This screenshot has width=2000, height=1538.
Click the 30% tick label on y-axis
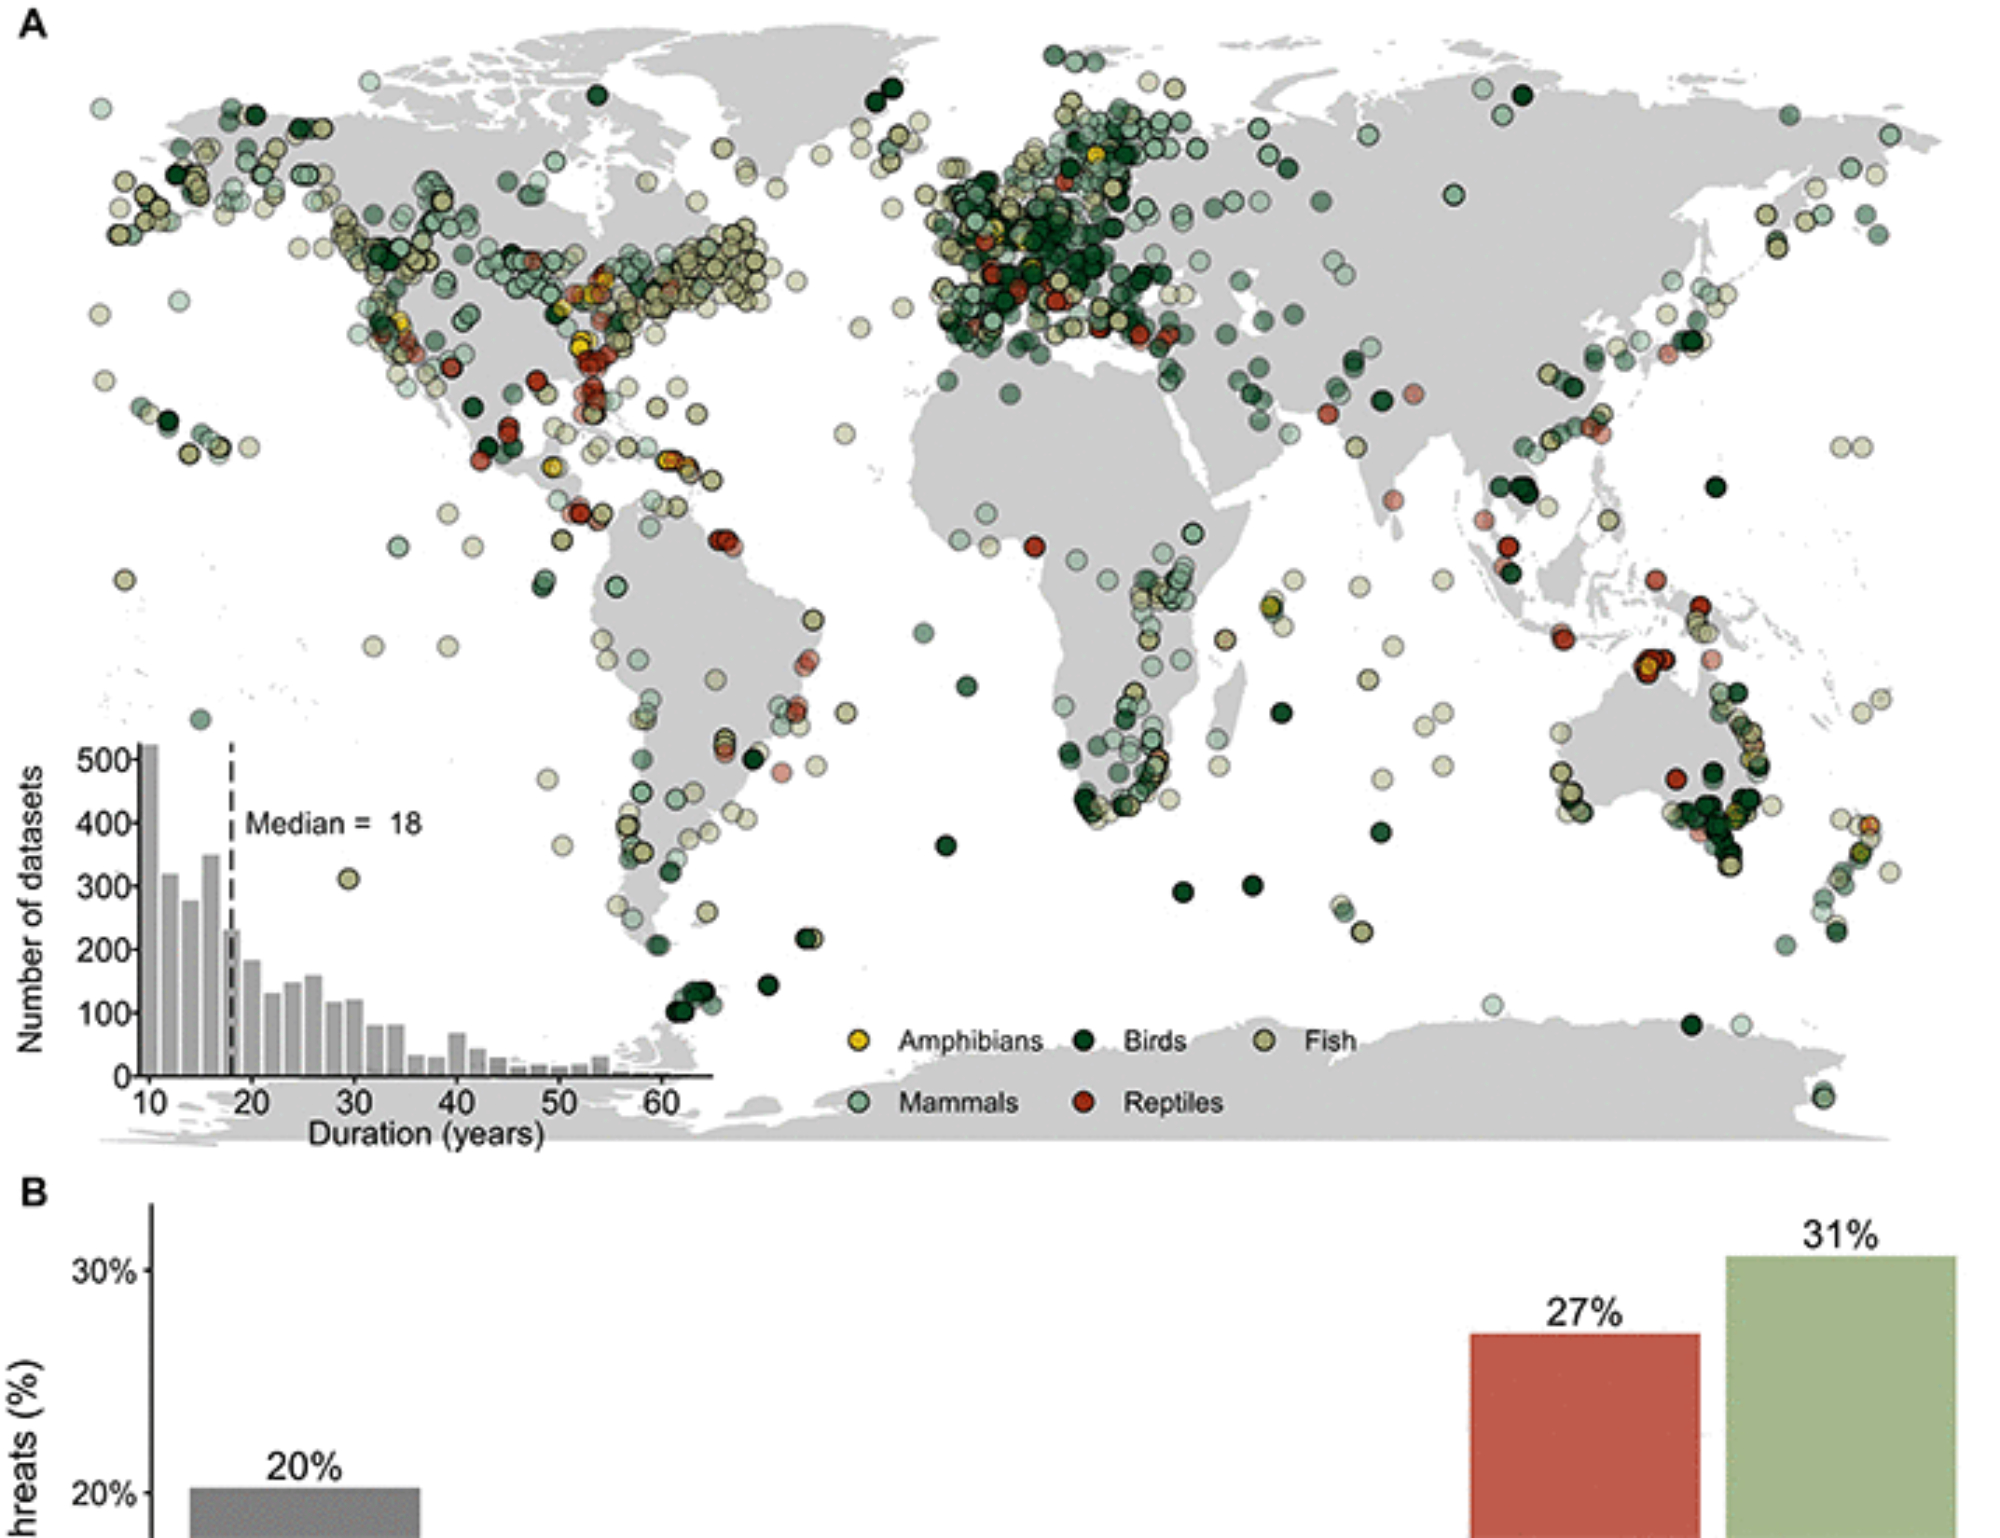click(x=103, y=1271)
